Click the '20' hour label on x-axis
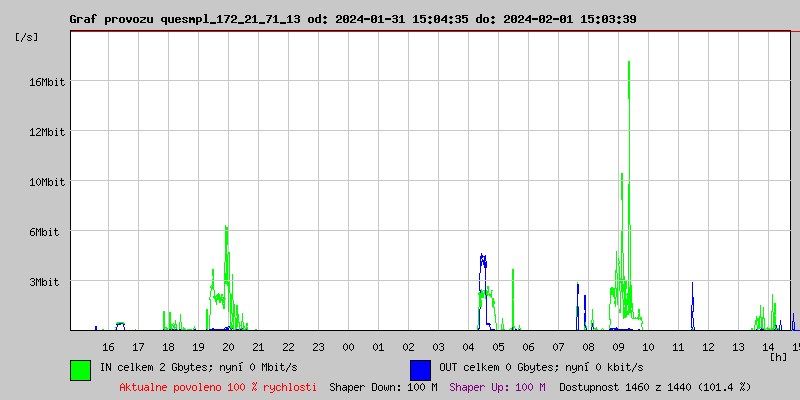The image size is (800, 400). pyautogui.click(x=228, y=347)
